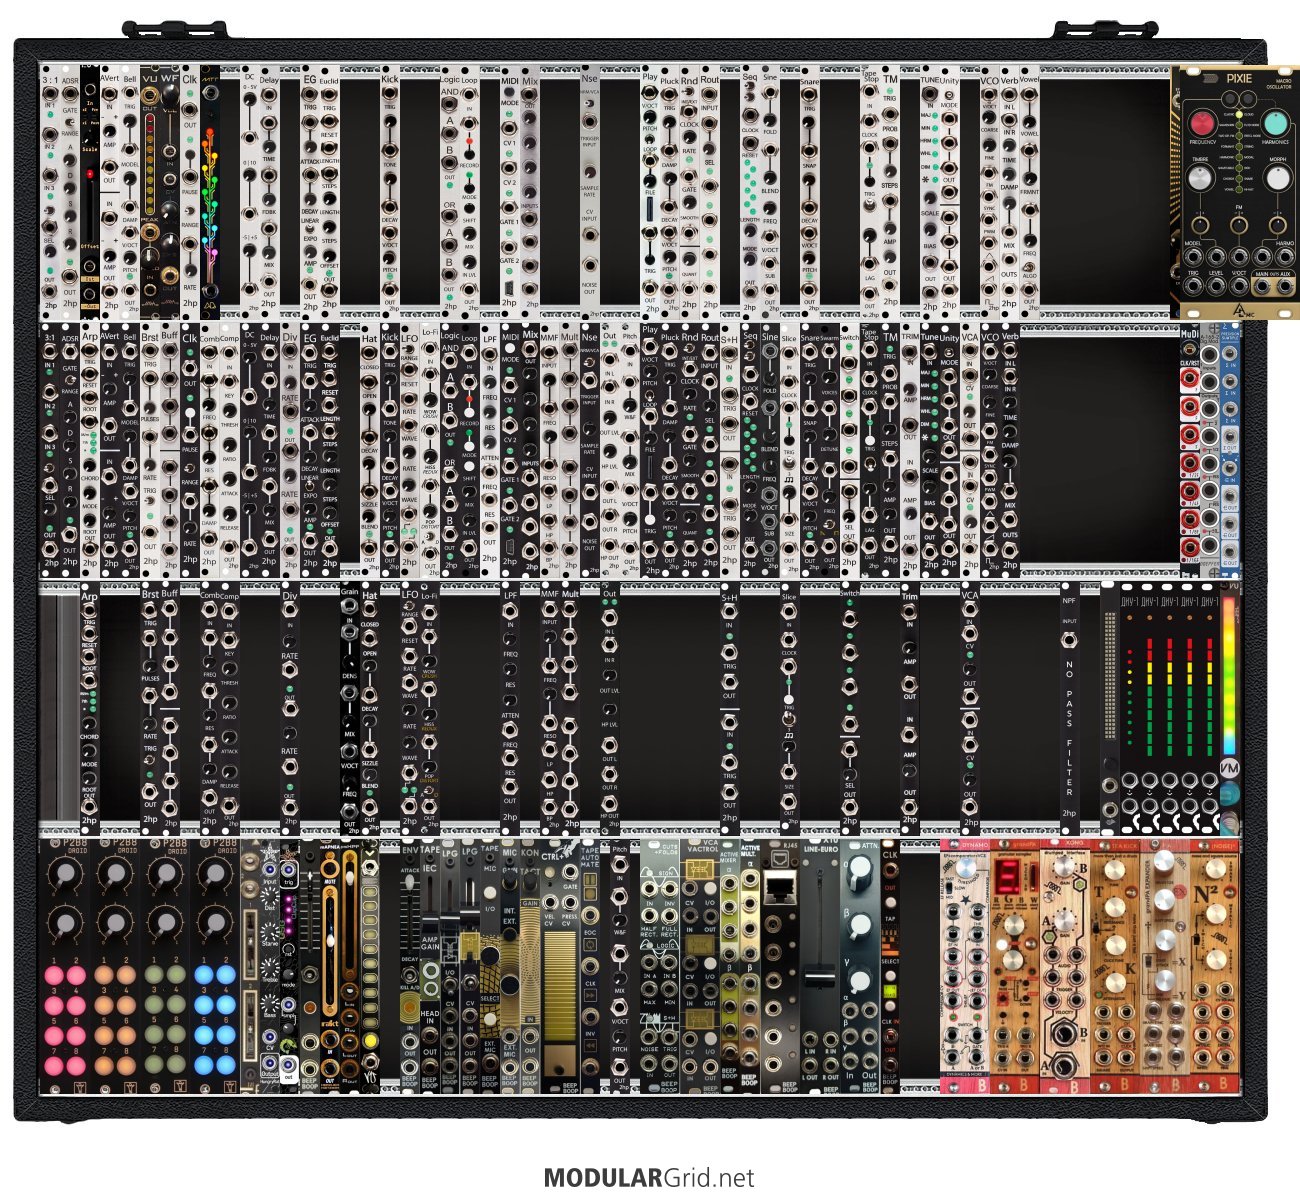Flip the Tea Kick slide switch

coord(1097,926)
